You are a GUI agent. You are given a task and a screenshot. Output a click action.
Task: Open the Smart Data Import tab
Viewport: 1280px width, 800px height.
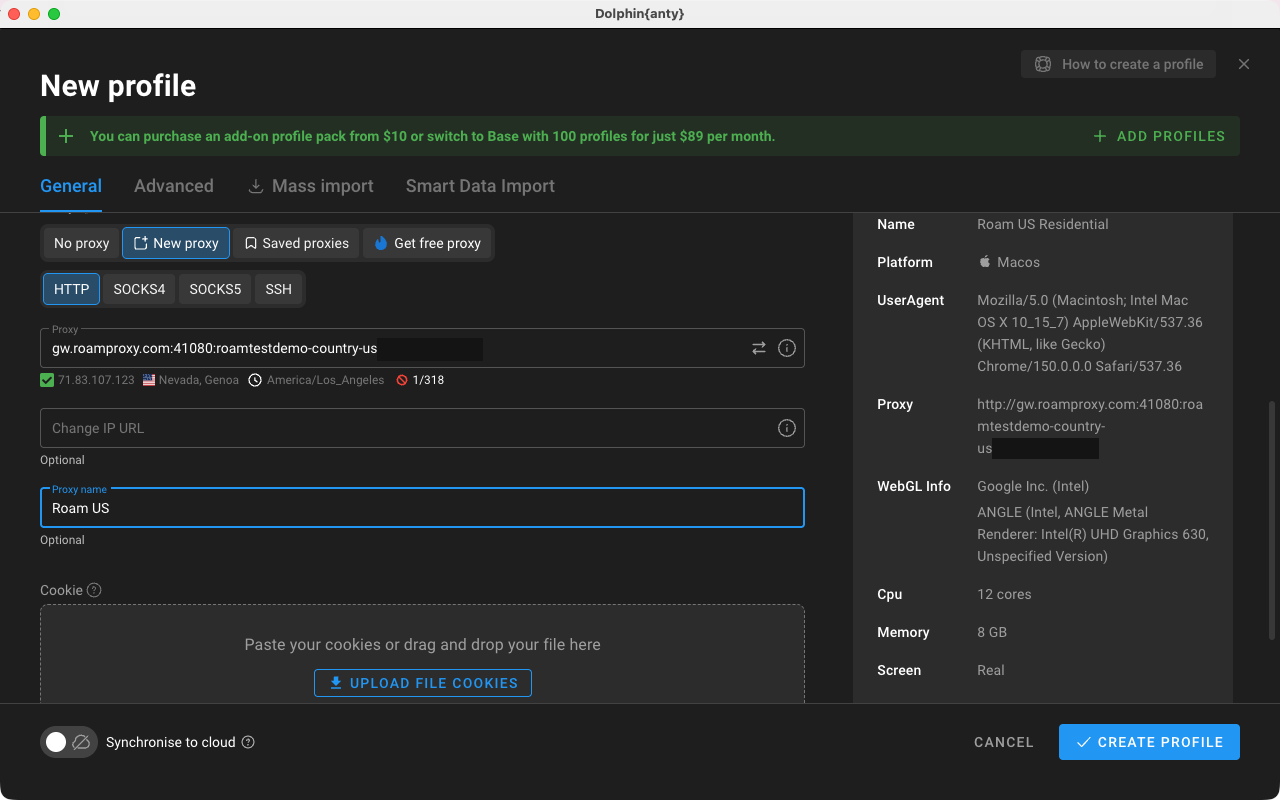point(480,186)
